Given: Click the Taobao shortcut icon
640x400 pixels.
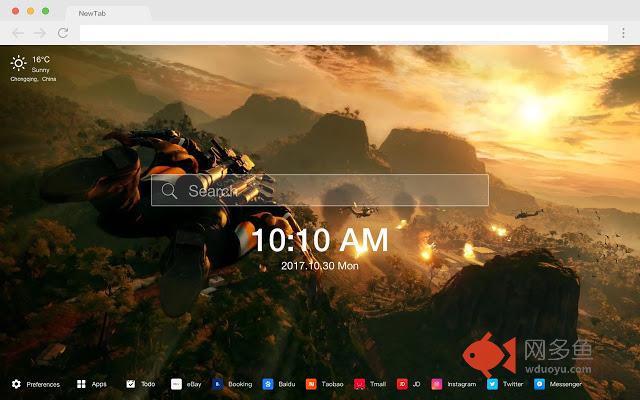Looking at the screenshot, I should coord(311,384).
